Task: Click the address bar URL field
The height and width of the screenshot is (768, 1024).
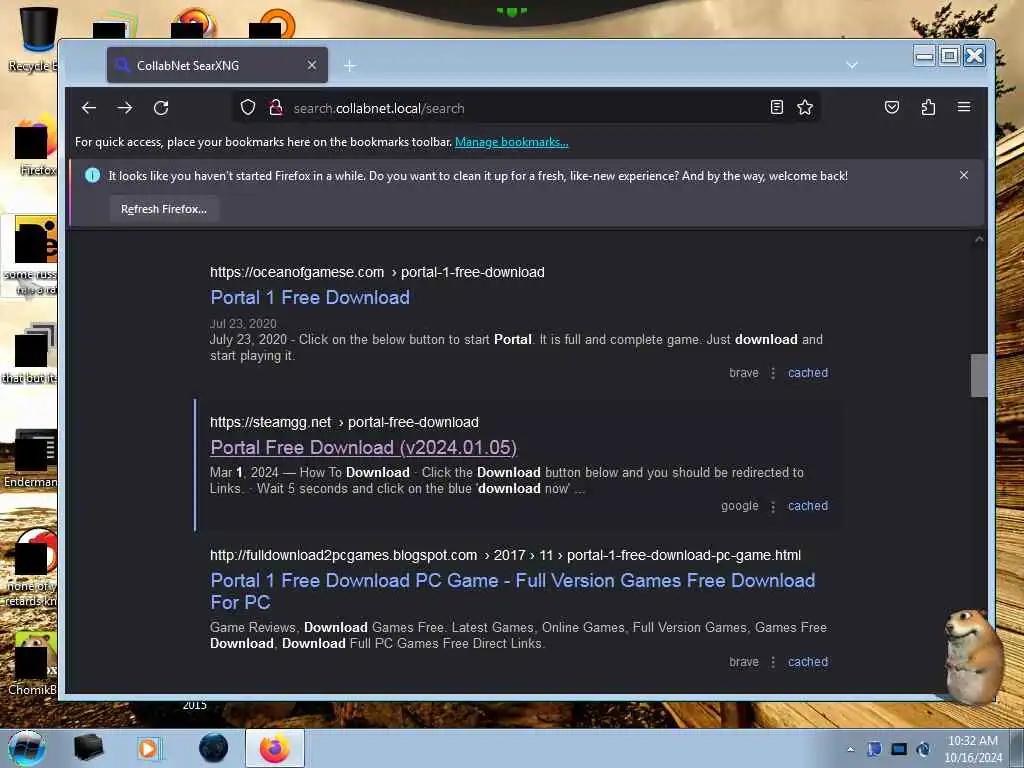Action: click(526, 108)
